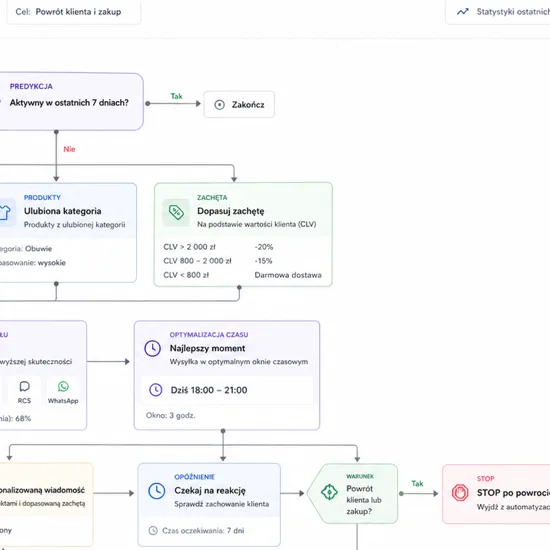Select the Ulubiona kategoria product node
This screenshot has height=550, width=550.
point(68,233)
